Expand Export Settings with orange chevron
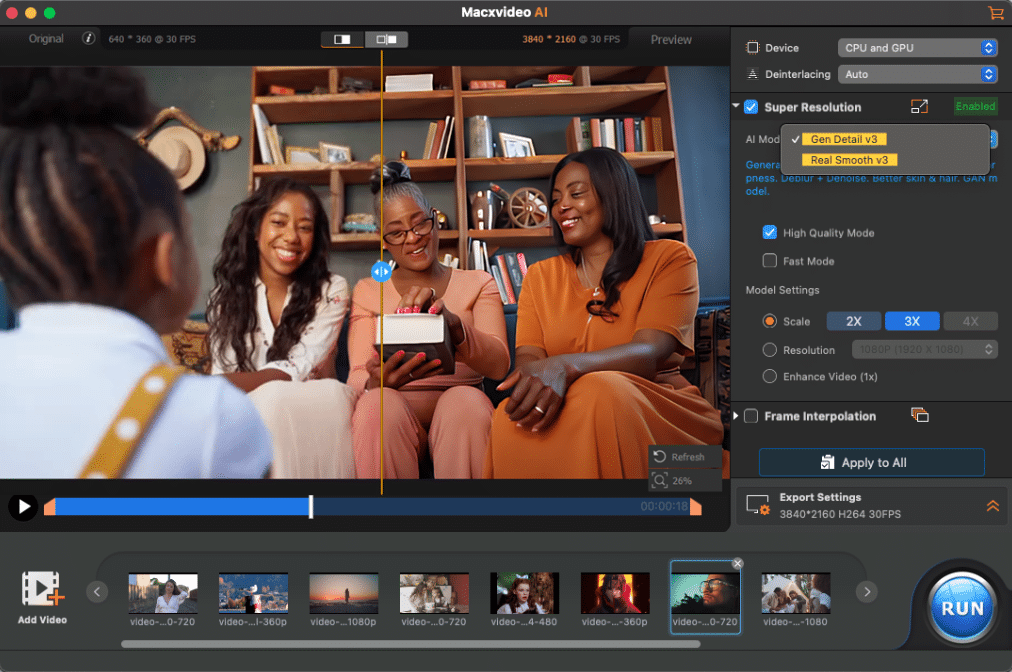Screen dimensions: 1012x672 (x=993, y=506)
